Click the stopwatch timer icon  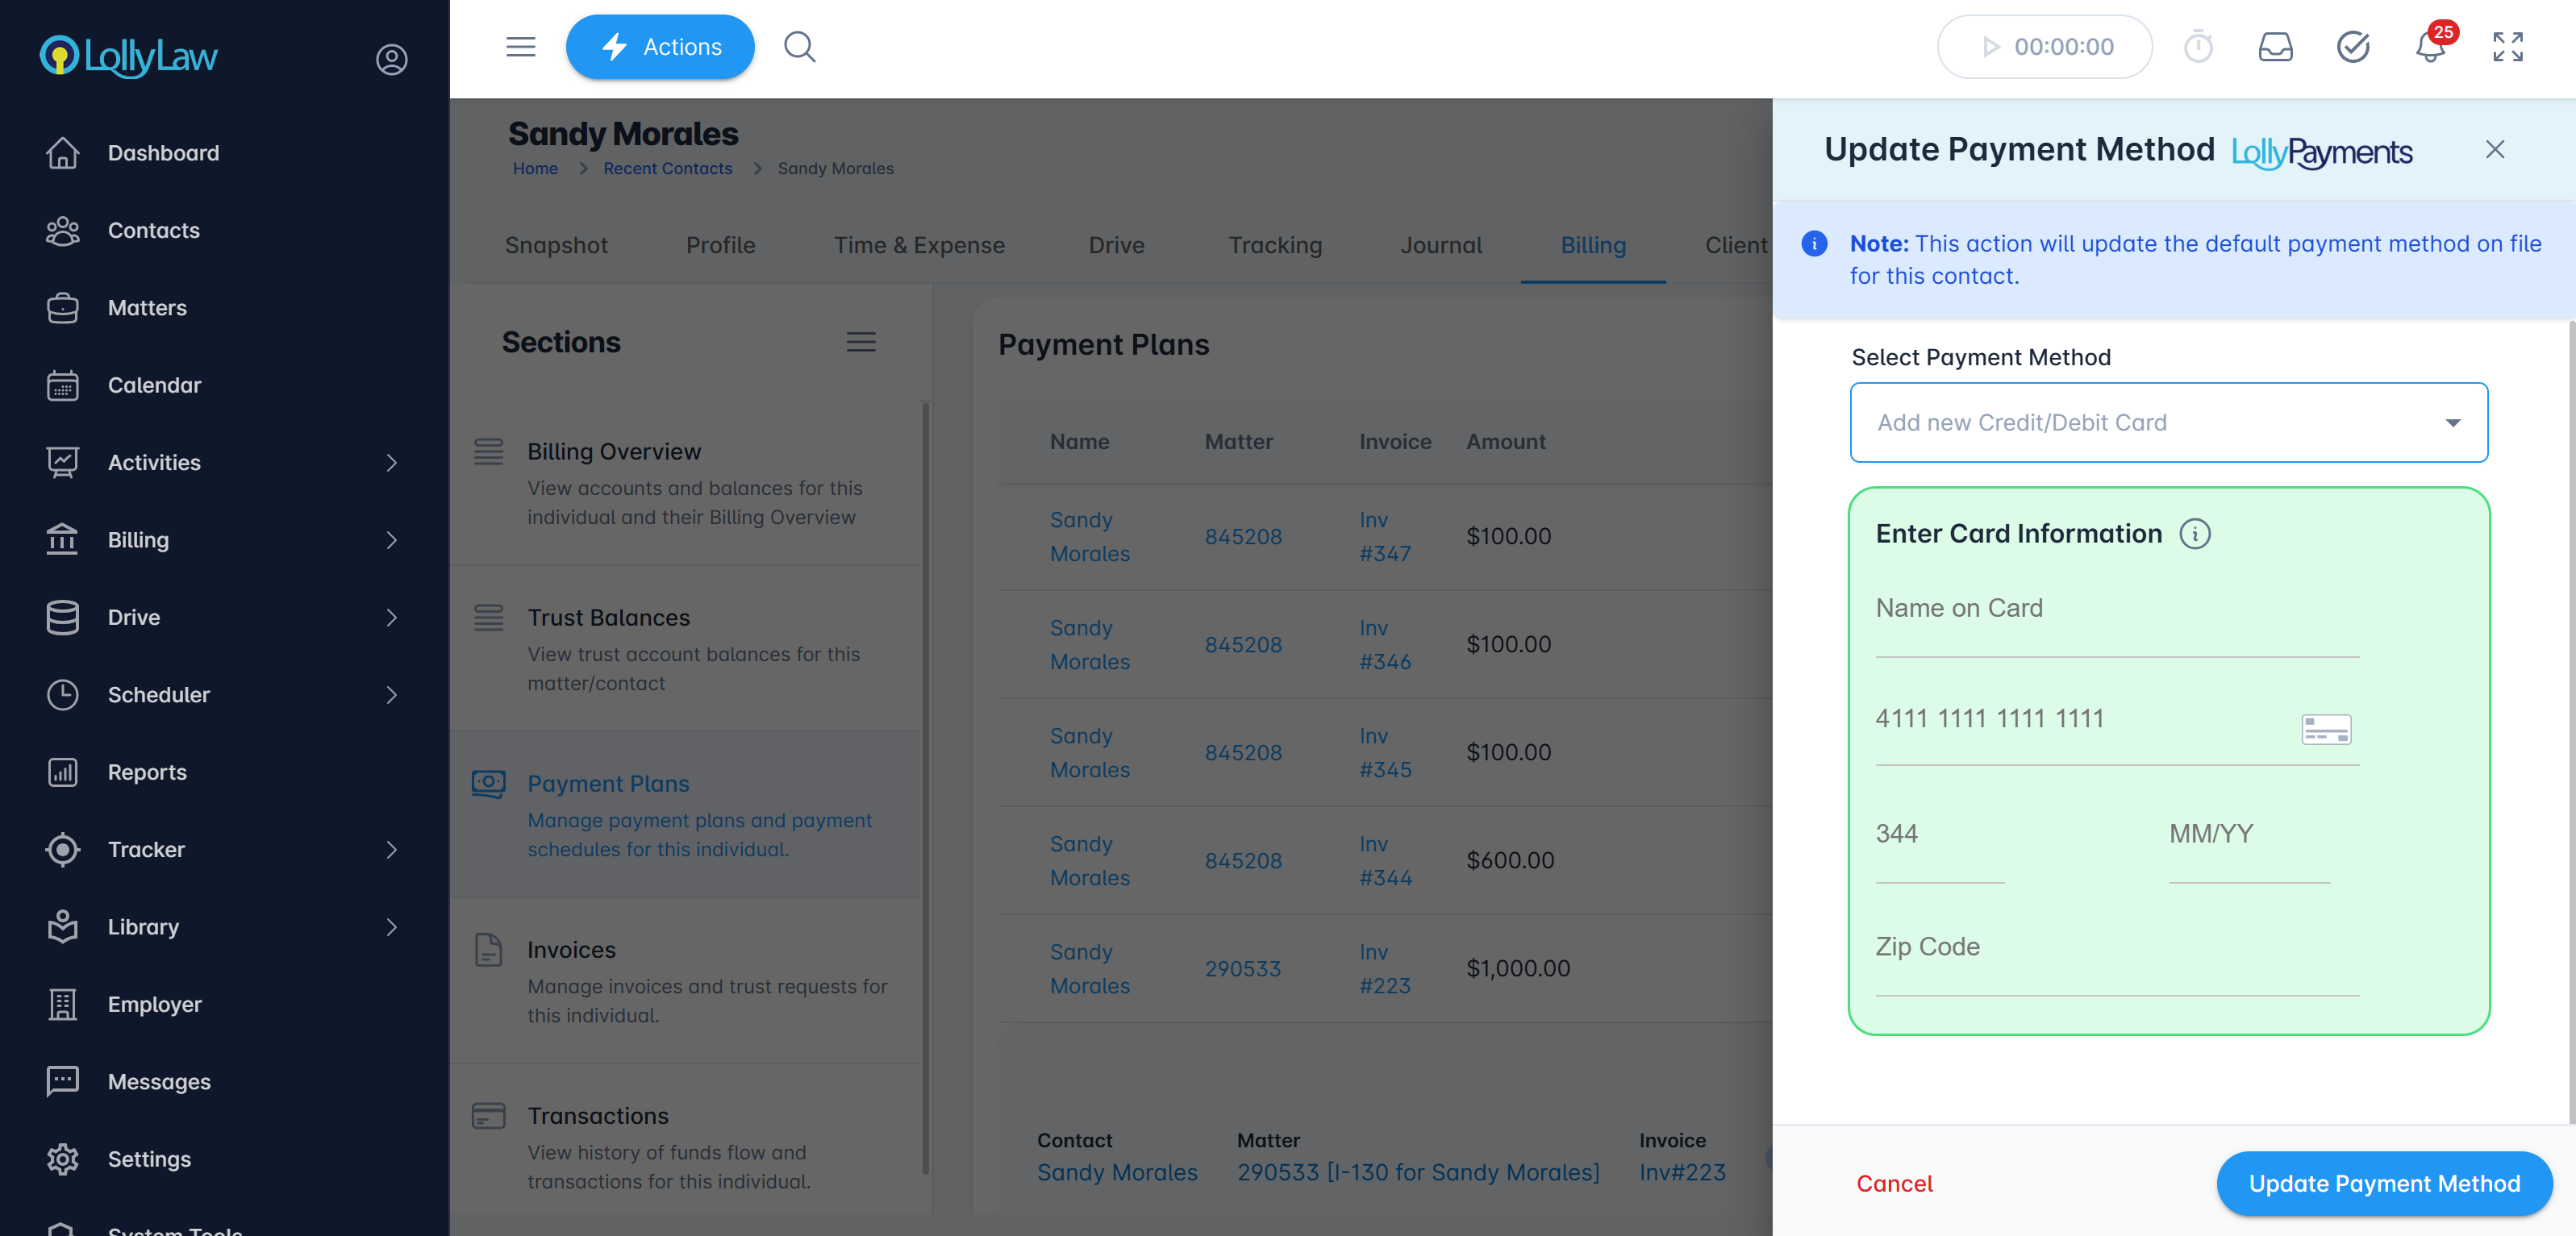click(2198, 47)
